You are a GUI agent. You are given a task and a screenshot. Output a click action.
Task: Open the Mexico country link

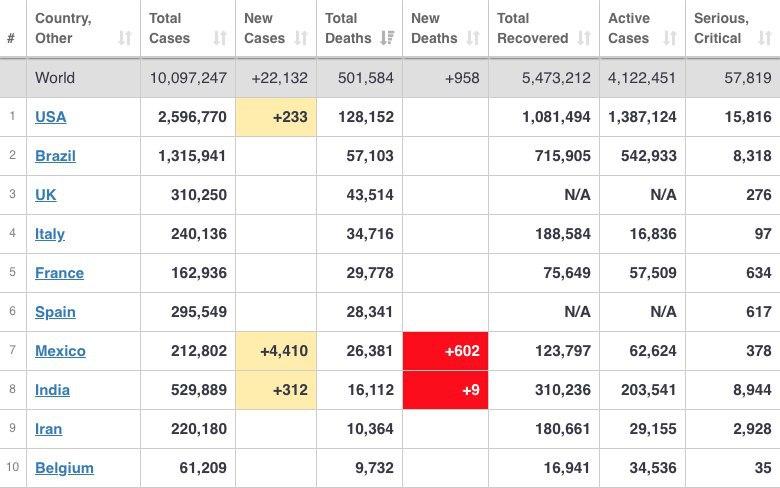pos(60,351)
